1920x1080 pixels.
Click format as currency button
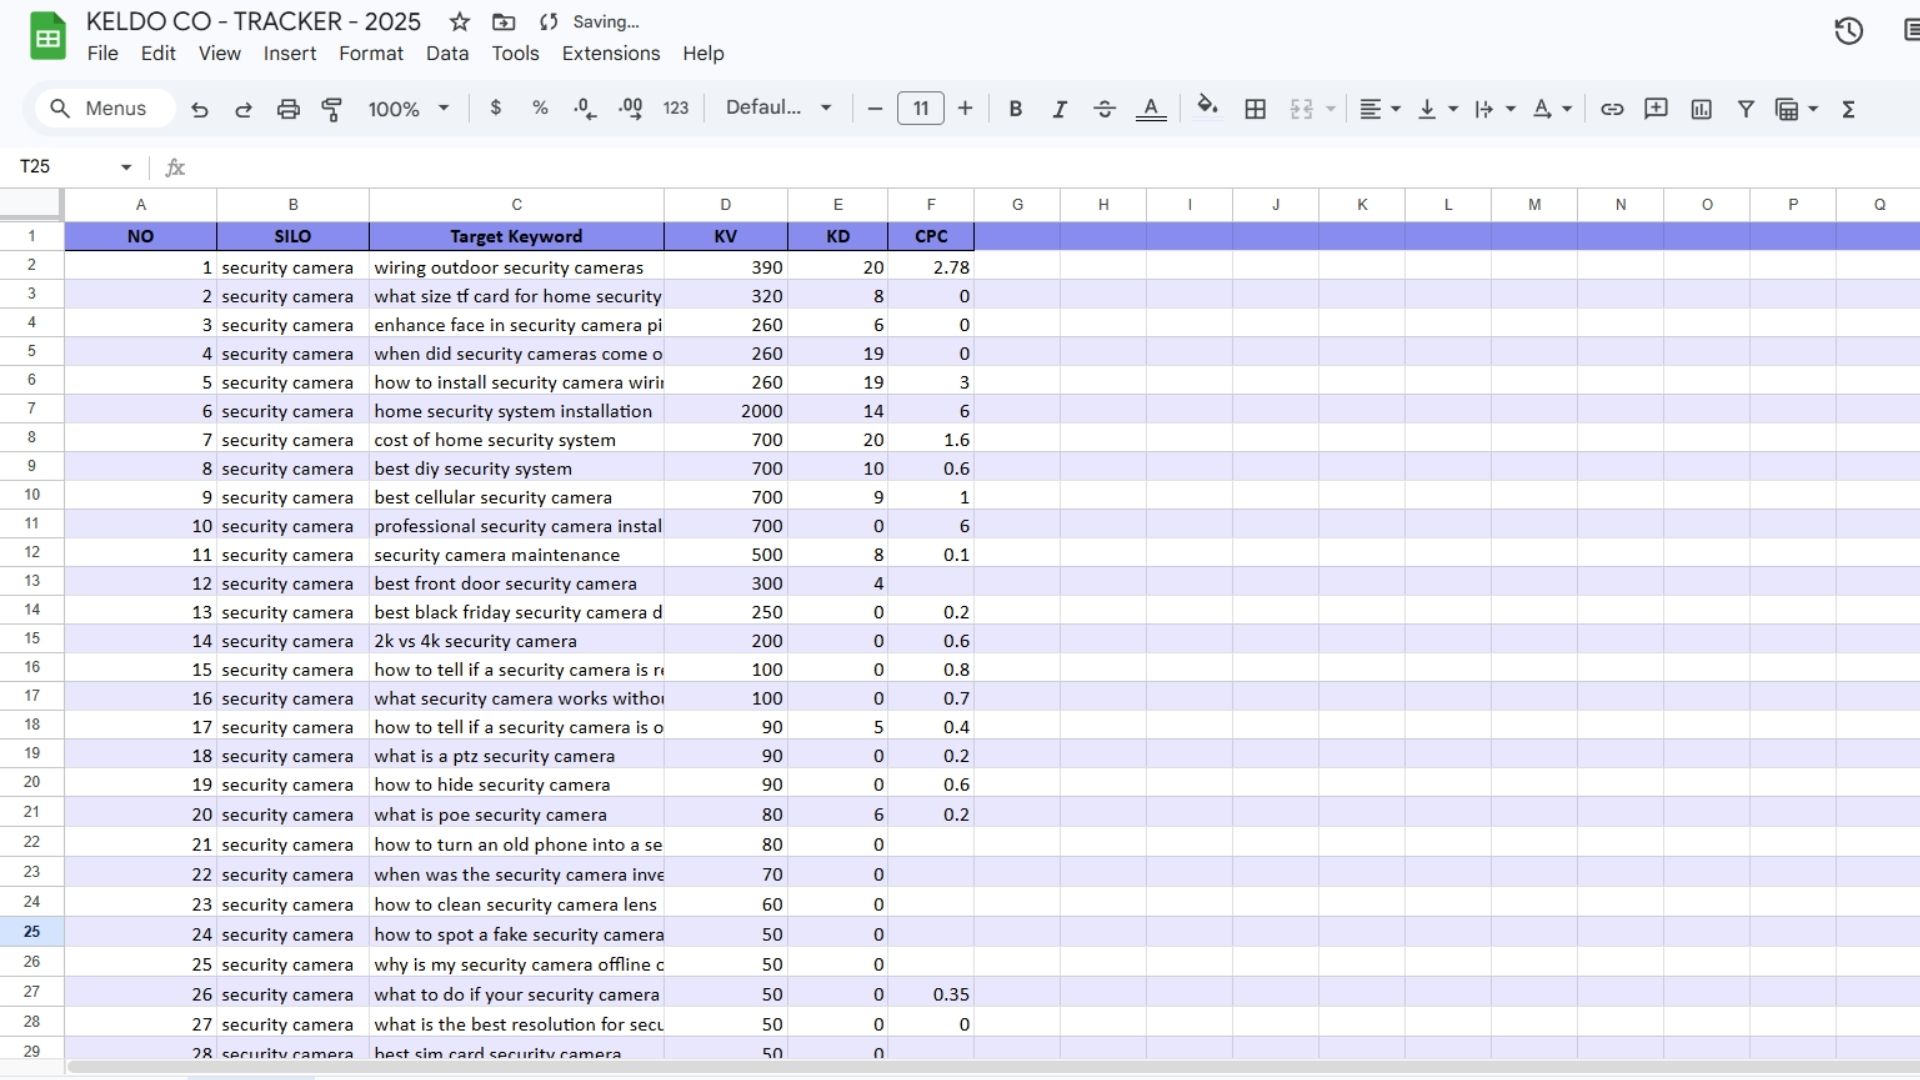tap(496, 108)
